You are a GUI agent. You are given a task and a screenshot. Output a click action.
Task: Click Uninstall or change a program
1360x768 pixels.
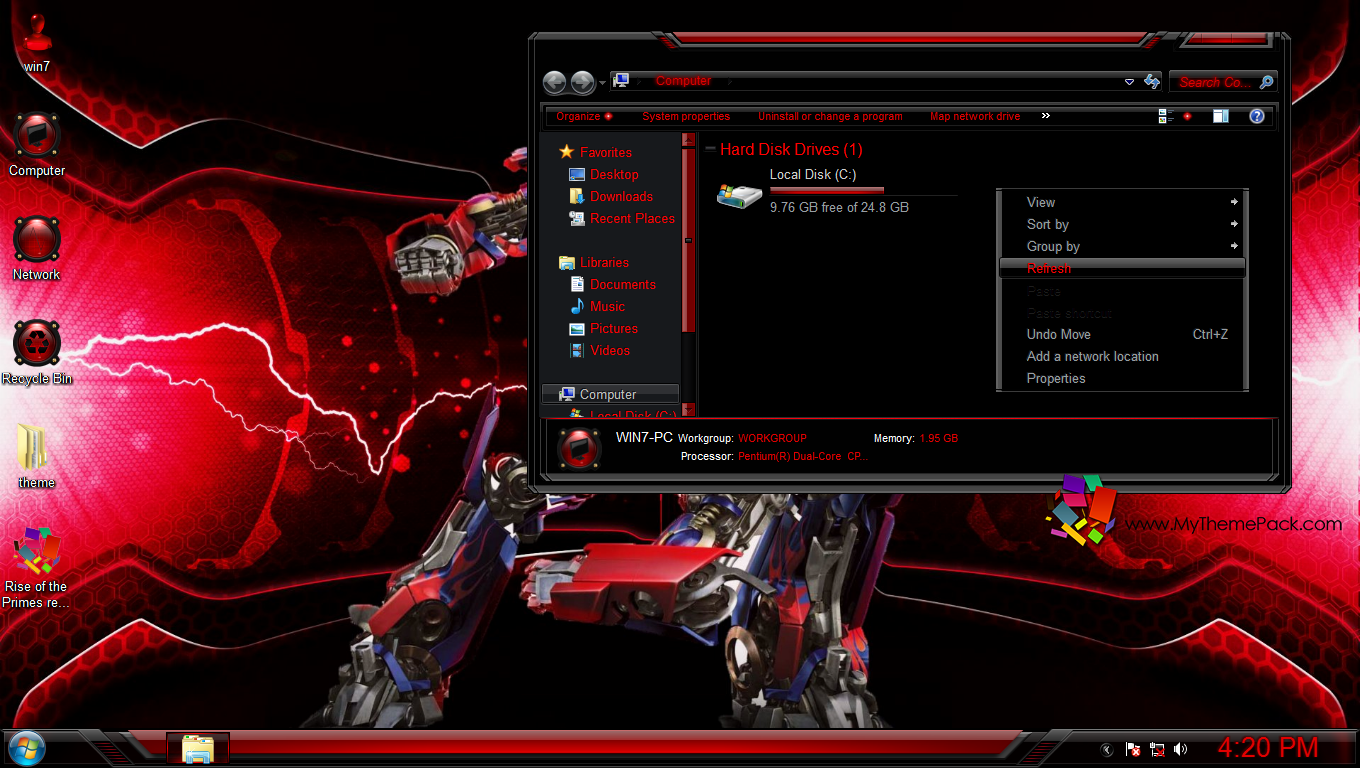coord(830,116)
